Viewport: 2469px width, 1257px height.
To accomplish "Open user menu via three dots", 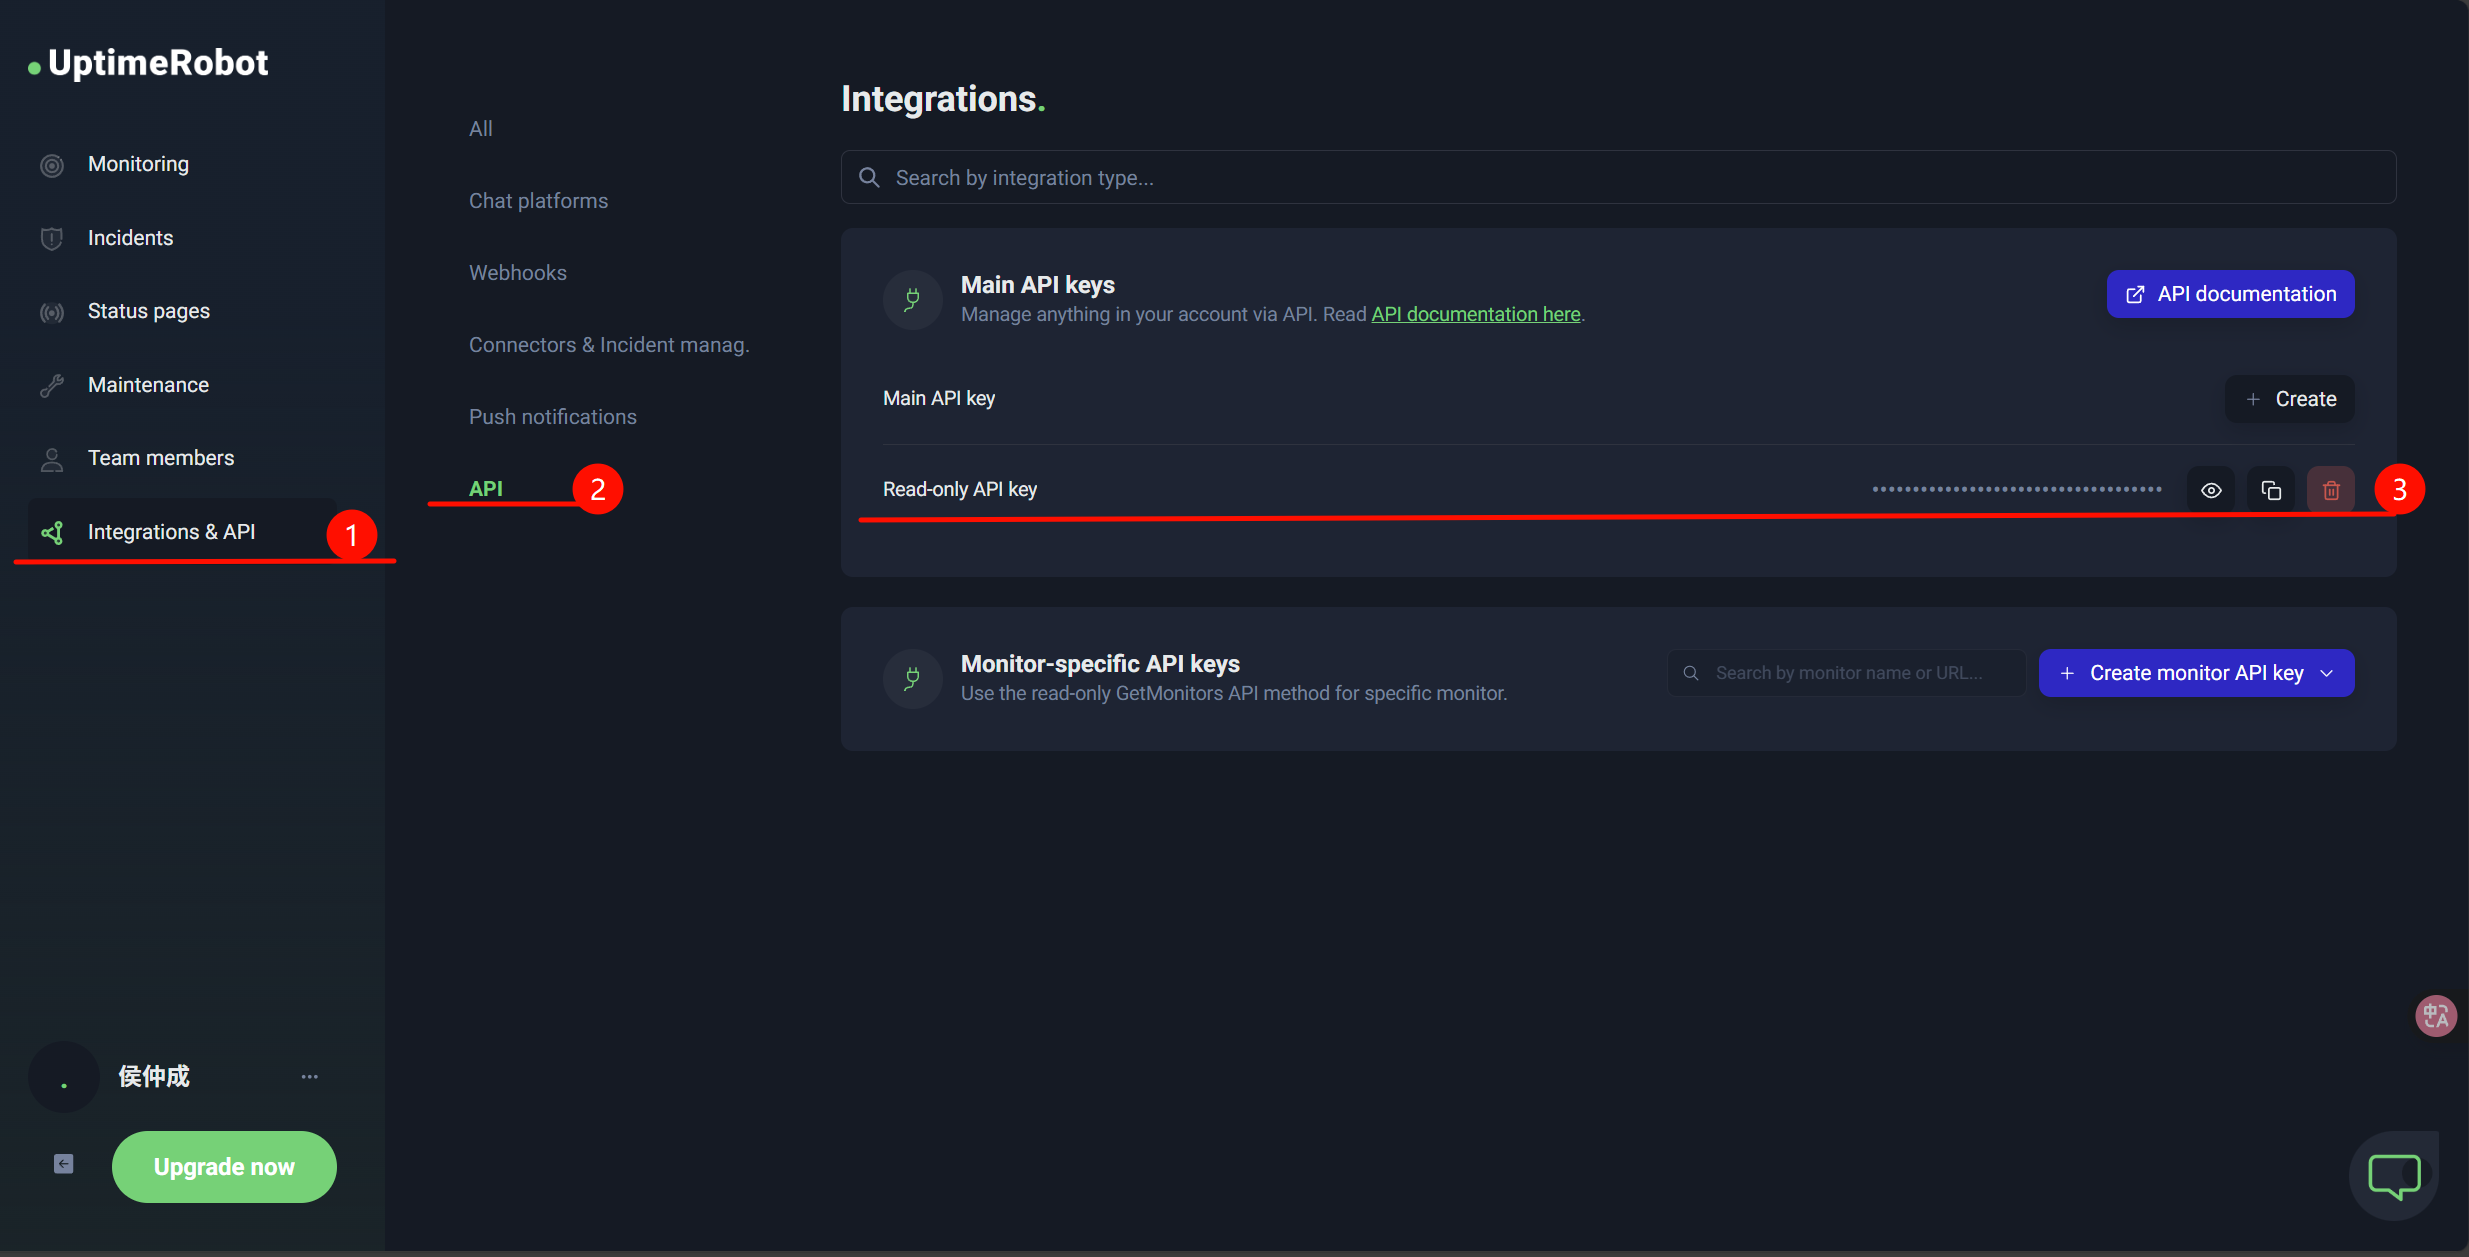I will (309, 1077).
